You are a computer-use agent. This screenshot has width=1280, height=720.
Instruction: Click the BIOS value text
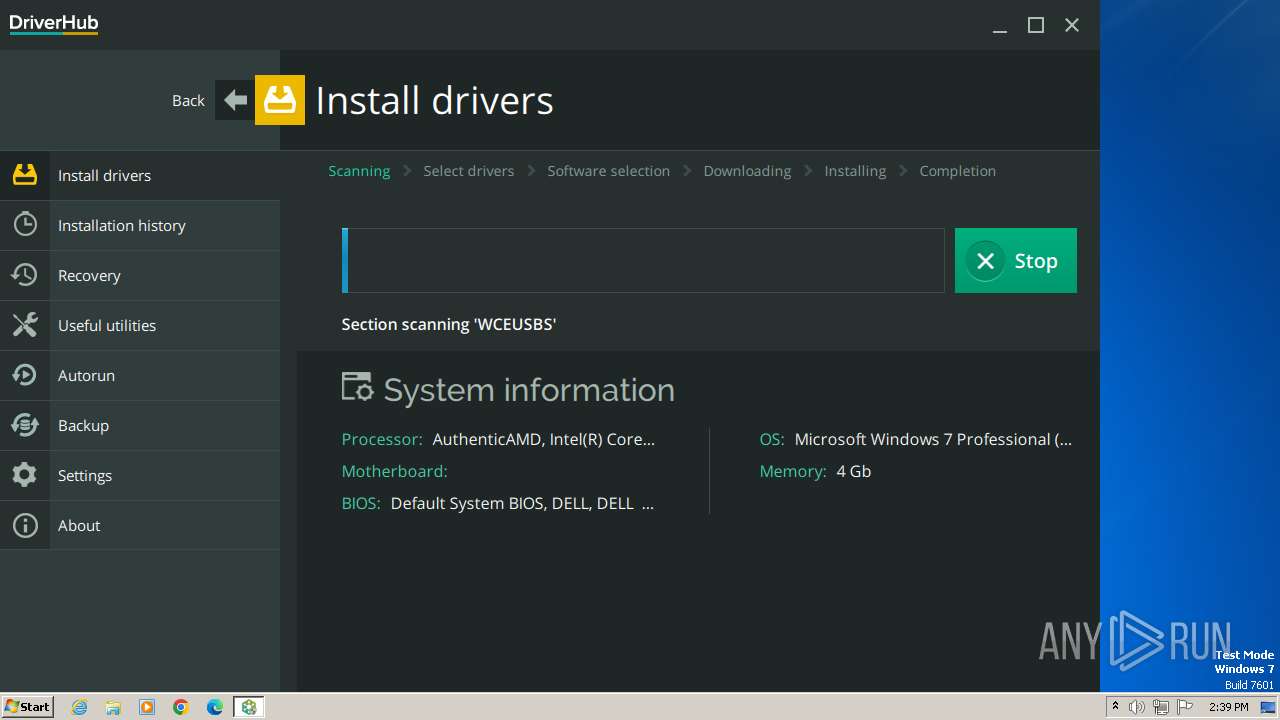(522, 503)
